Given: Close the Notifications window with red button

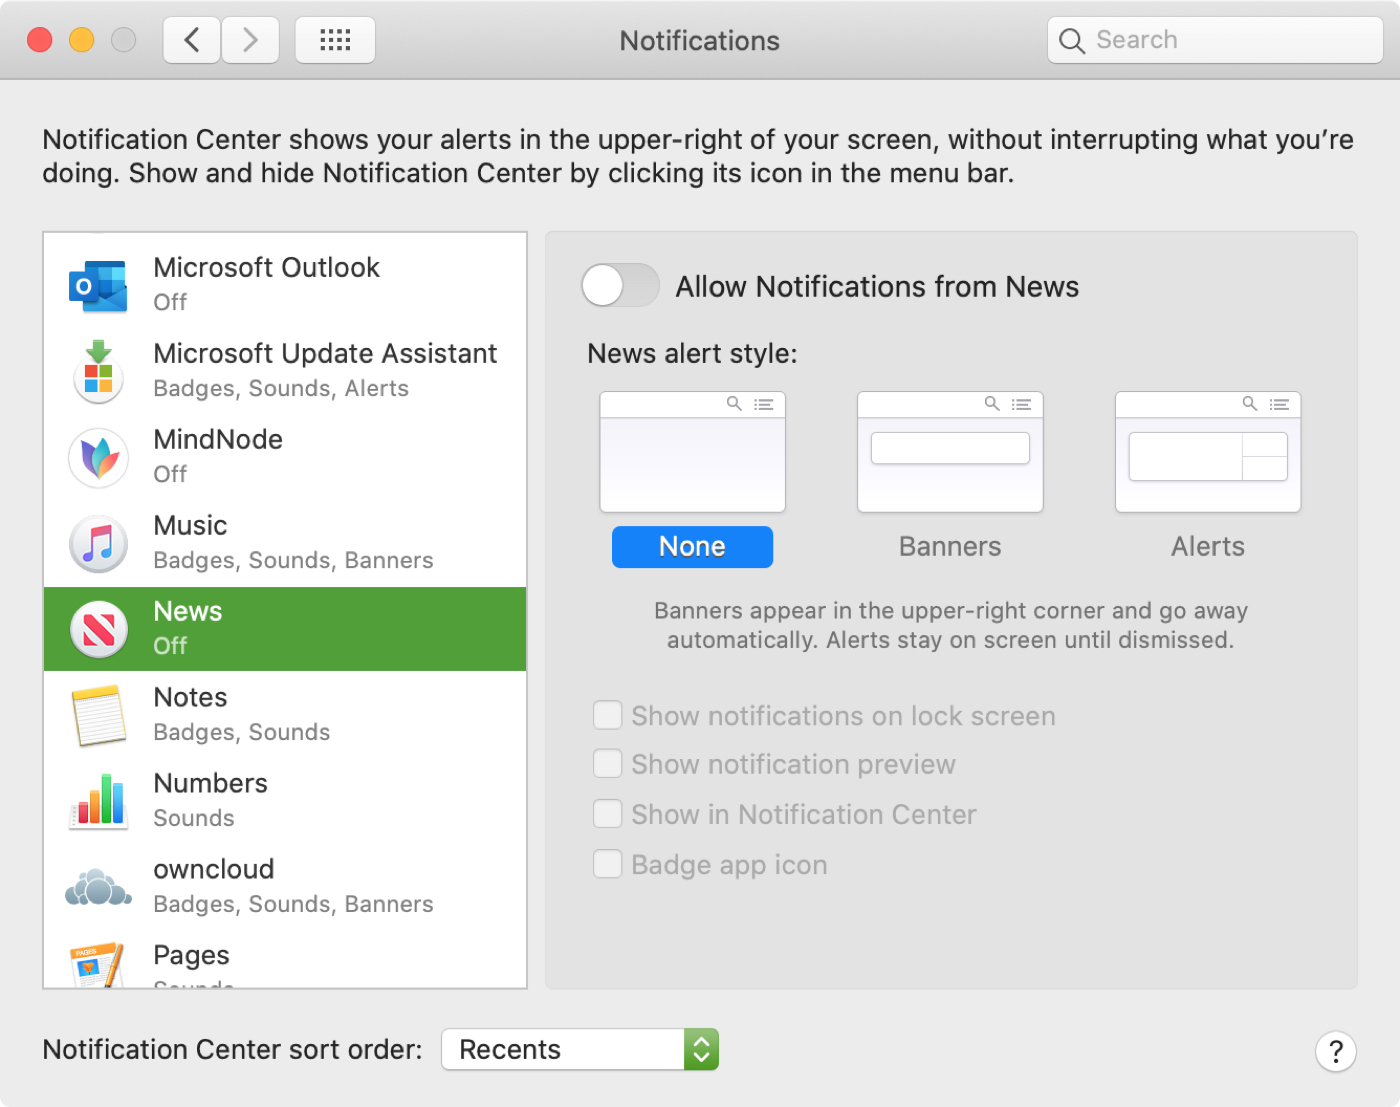Looking at the screenshot, I should [x=40, y=40].
